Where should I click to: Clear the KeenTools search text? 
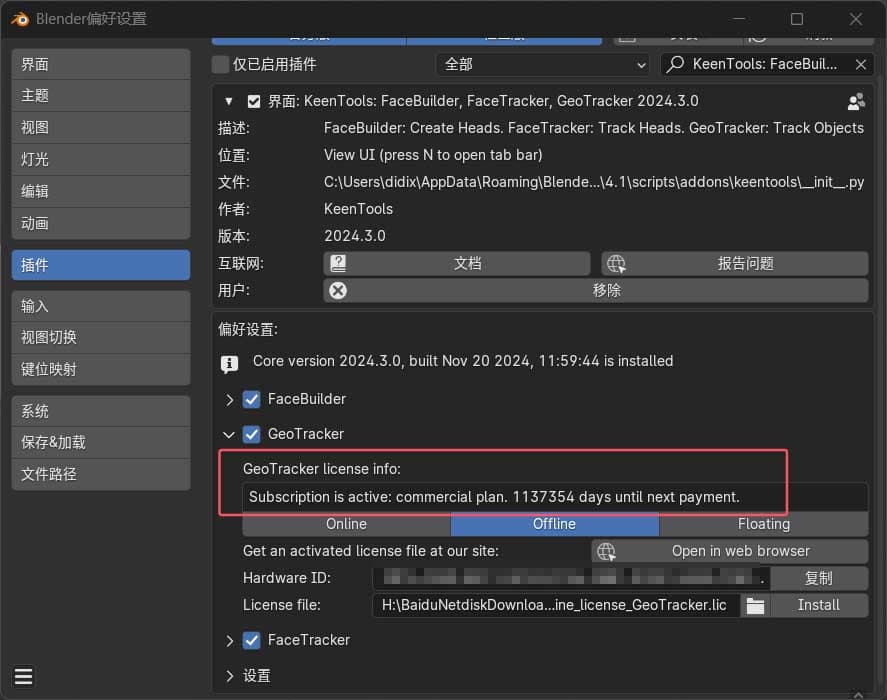pos(860,65)
